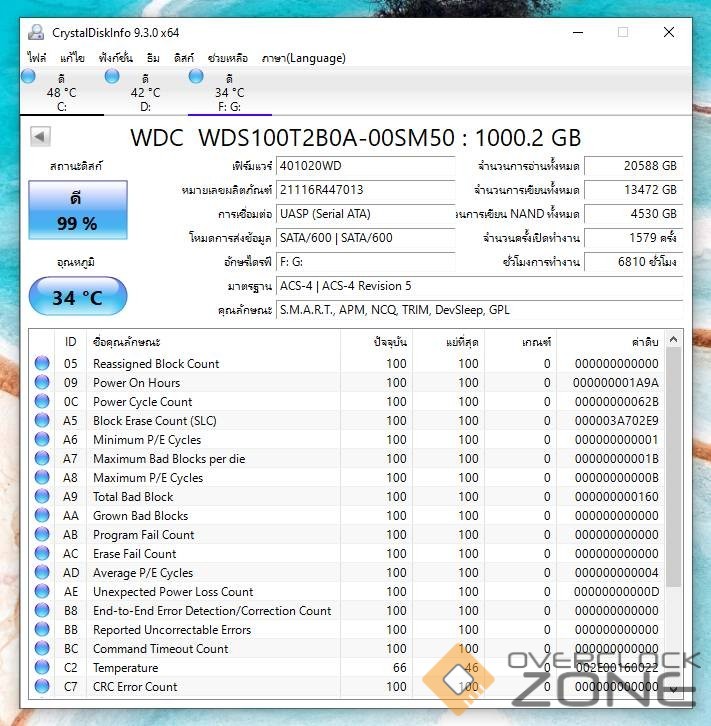Click status orb of Power Cycle Count row
The width and height of the screenshot is (711, 726).
[x=42, y=401]
